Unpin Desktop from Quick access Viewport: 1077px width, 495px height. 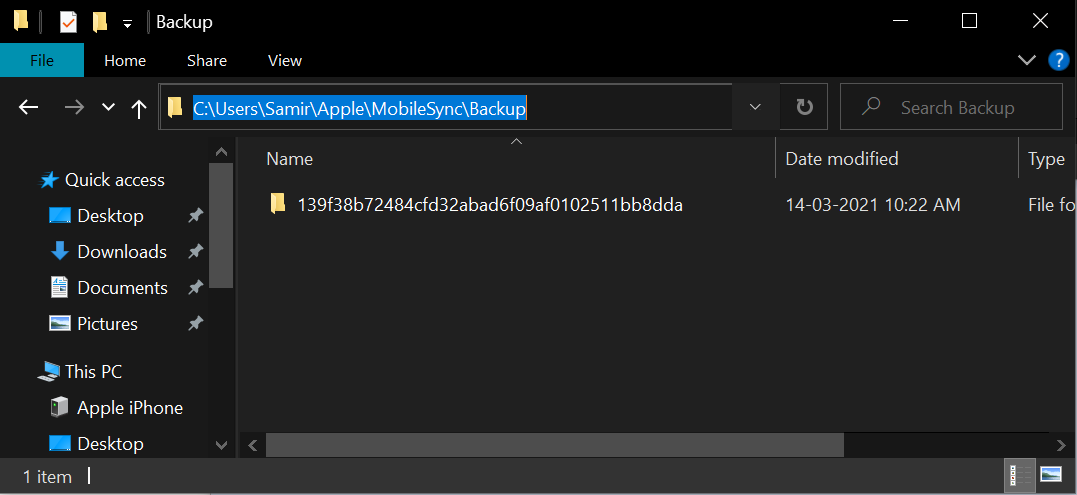tap(196, 216)
